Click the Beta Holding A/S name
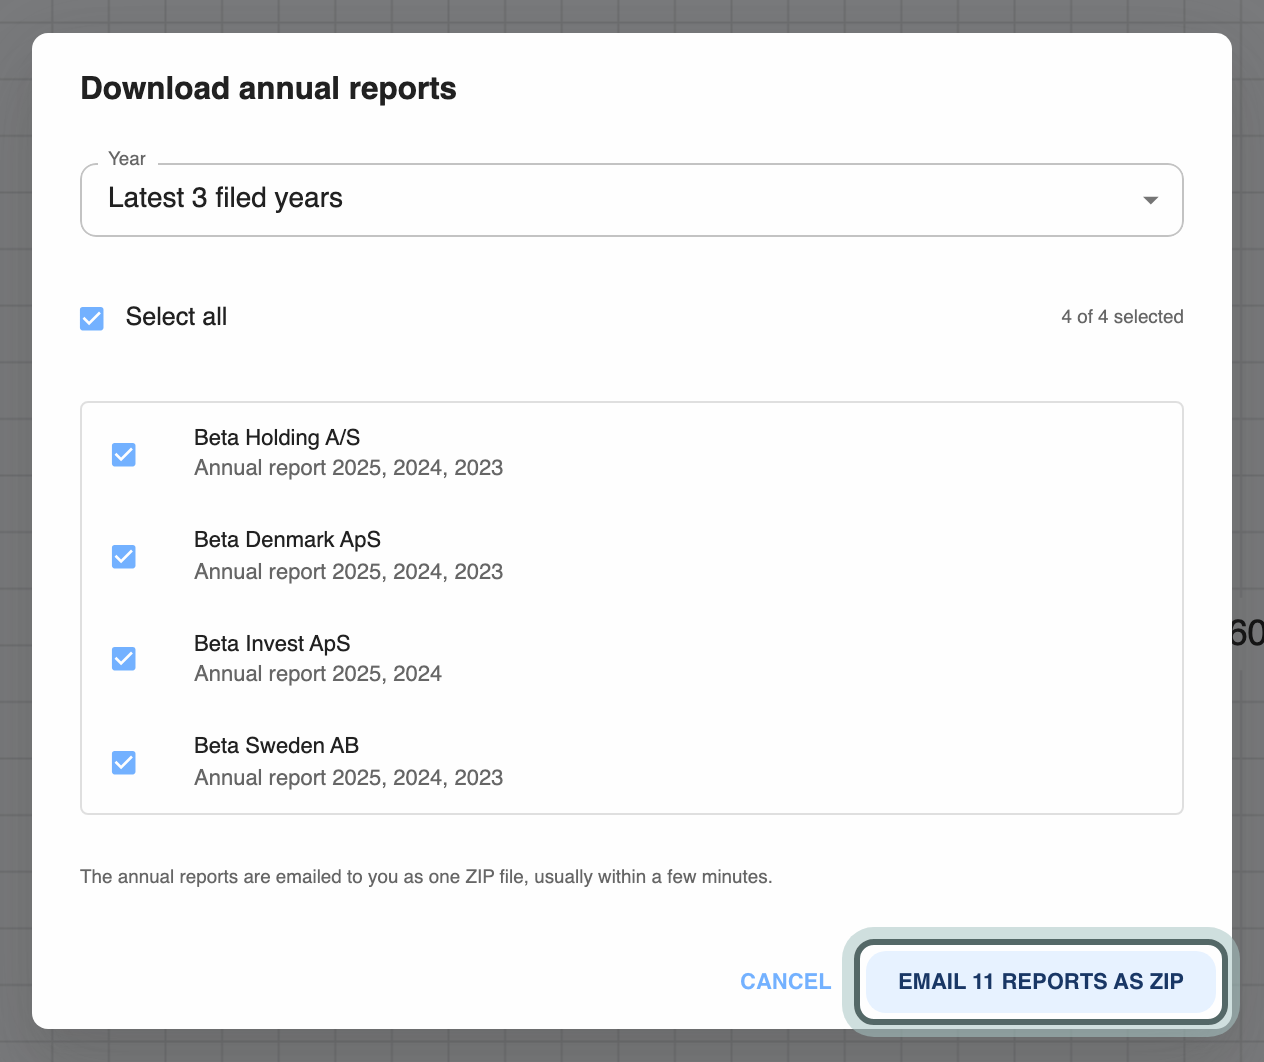The image size is (1264, 1062). 277,438
